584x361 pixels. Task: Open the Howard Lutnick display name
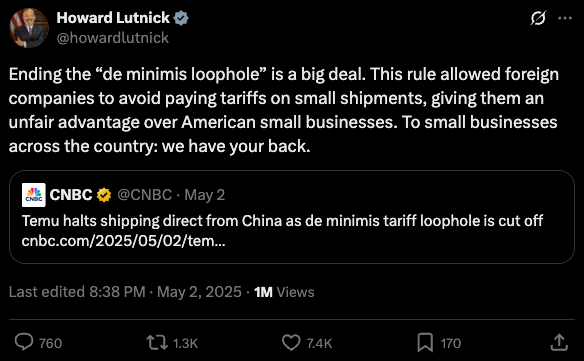[113, 18]
